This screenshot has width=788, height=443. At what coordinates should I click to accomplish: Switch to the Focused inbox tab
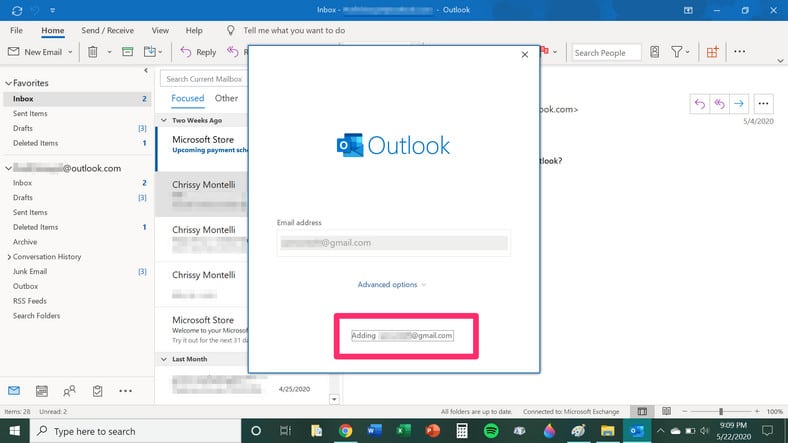187,98
